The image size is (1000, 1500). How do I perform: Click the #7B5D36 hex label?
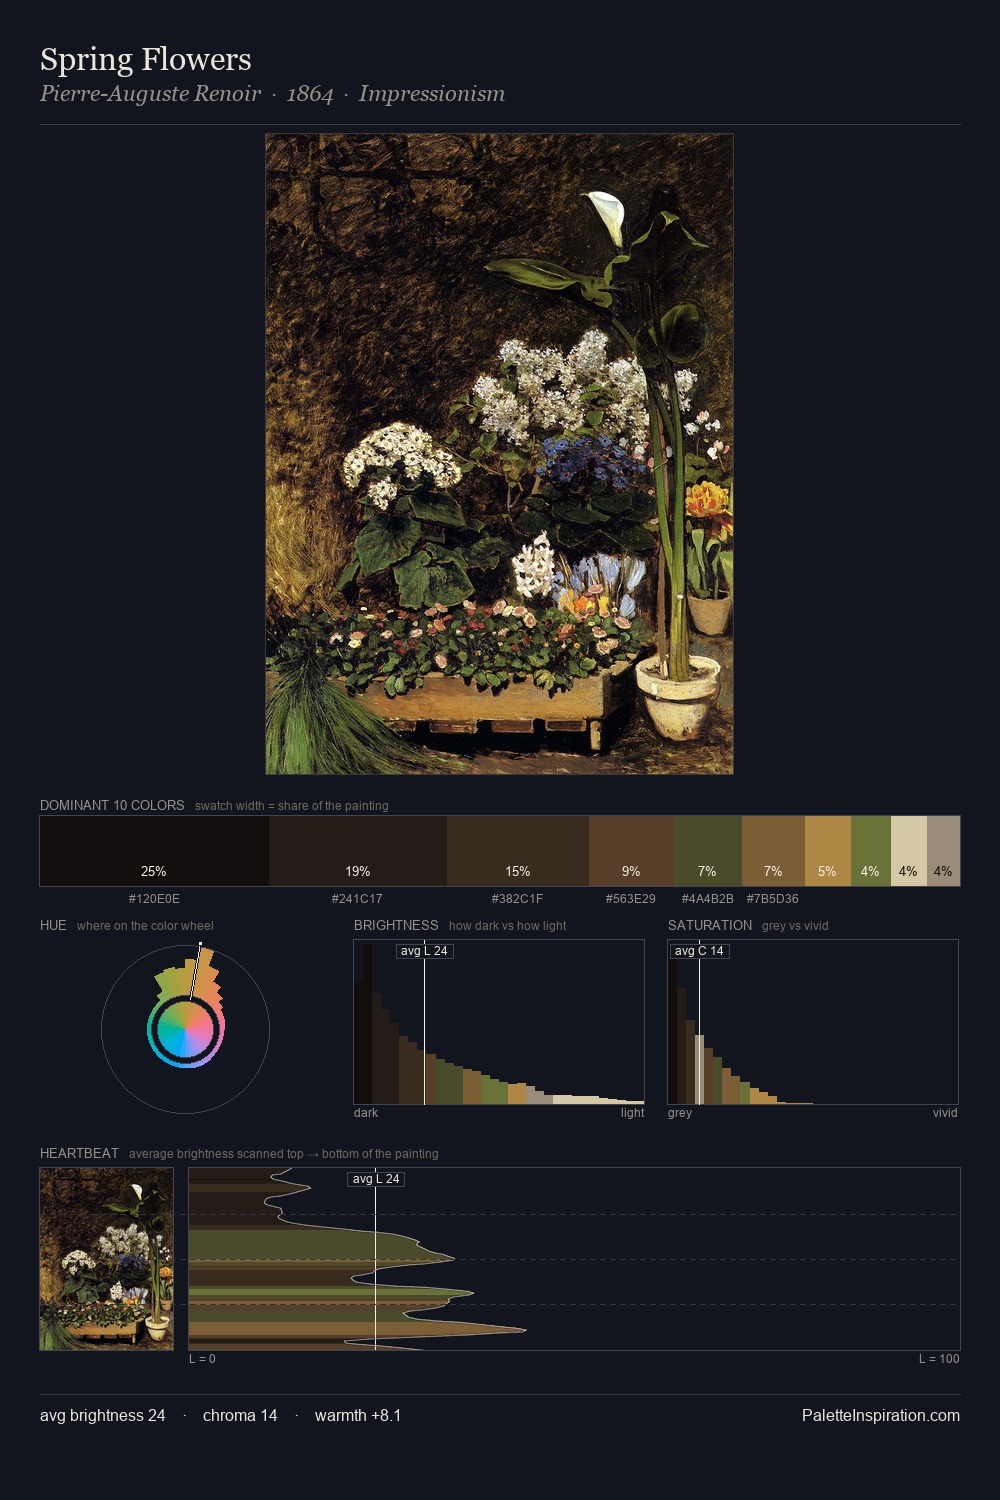pos(773,899)
